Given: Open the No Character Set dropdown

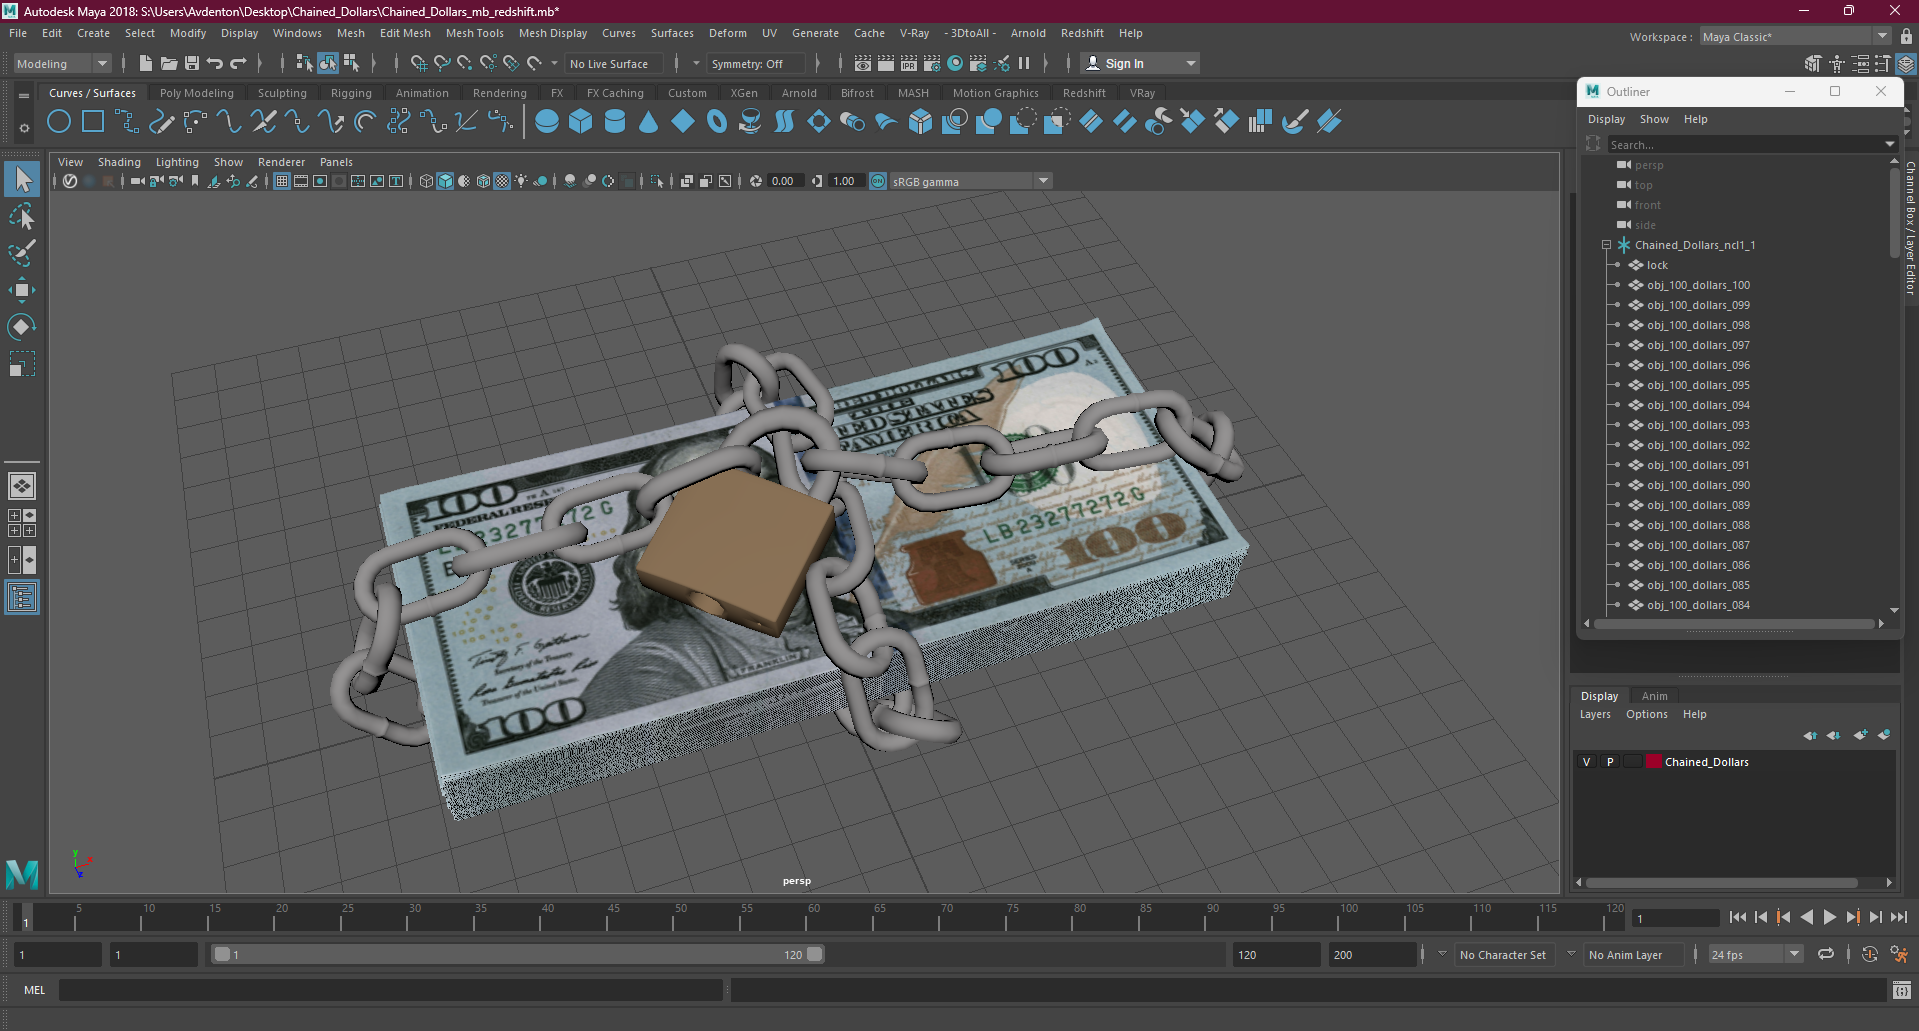Looking at the screenshot, I should 1503,955.
